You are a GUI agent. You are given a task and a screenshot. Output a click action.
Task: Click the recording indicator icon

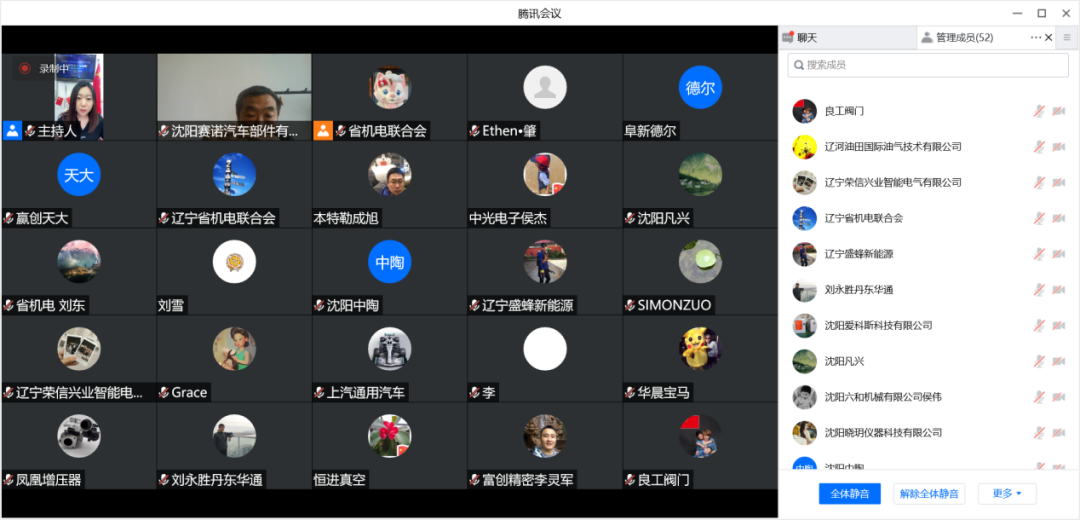[25, 68]
